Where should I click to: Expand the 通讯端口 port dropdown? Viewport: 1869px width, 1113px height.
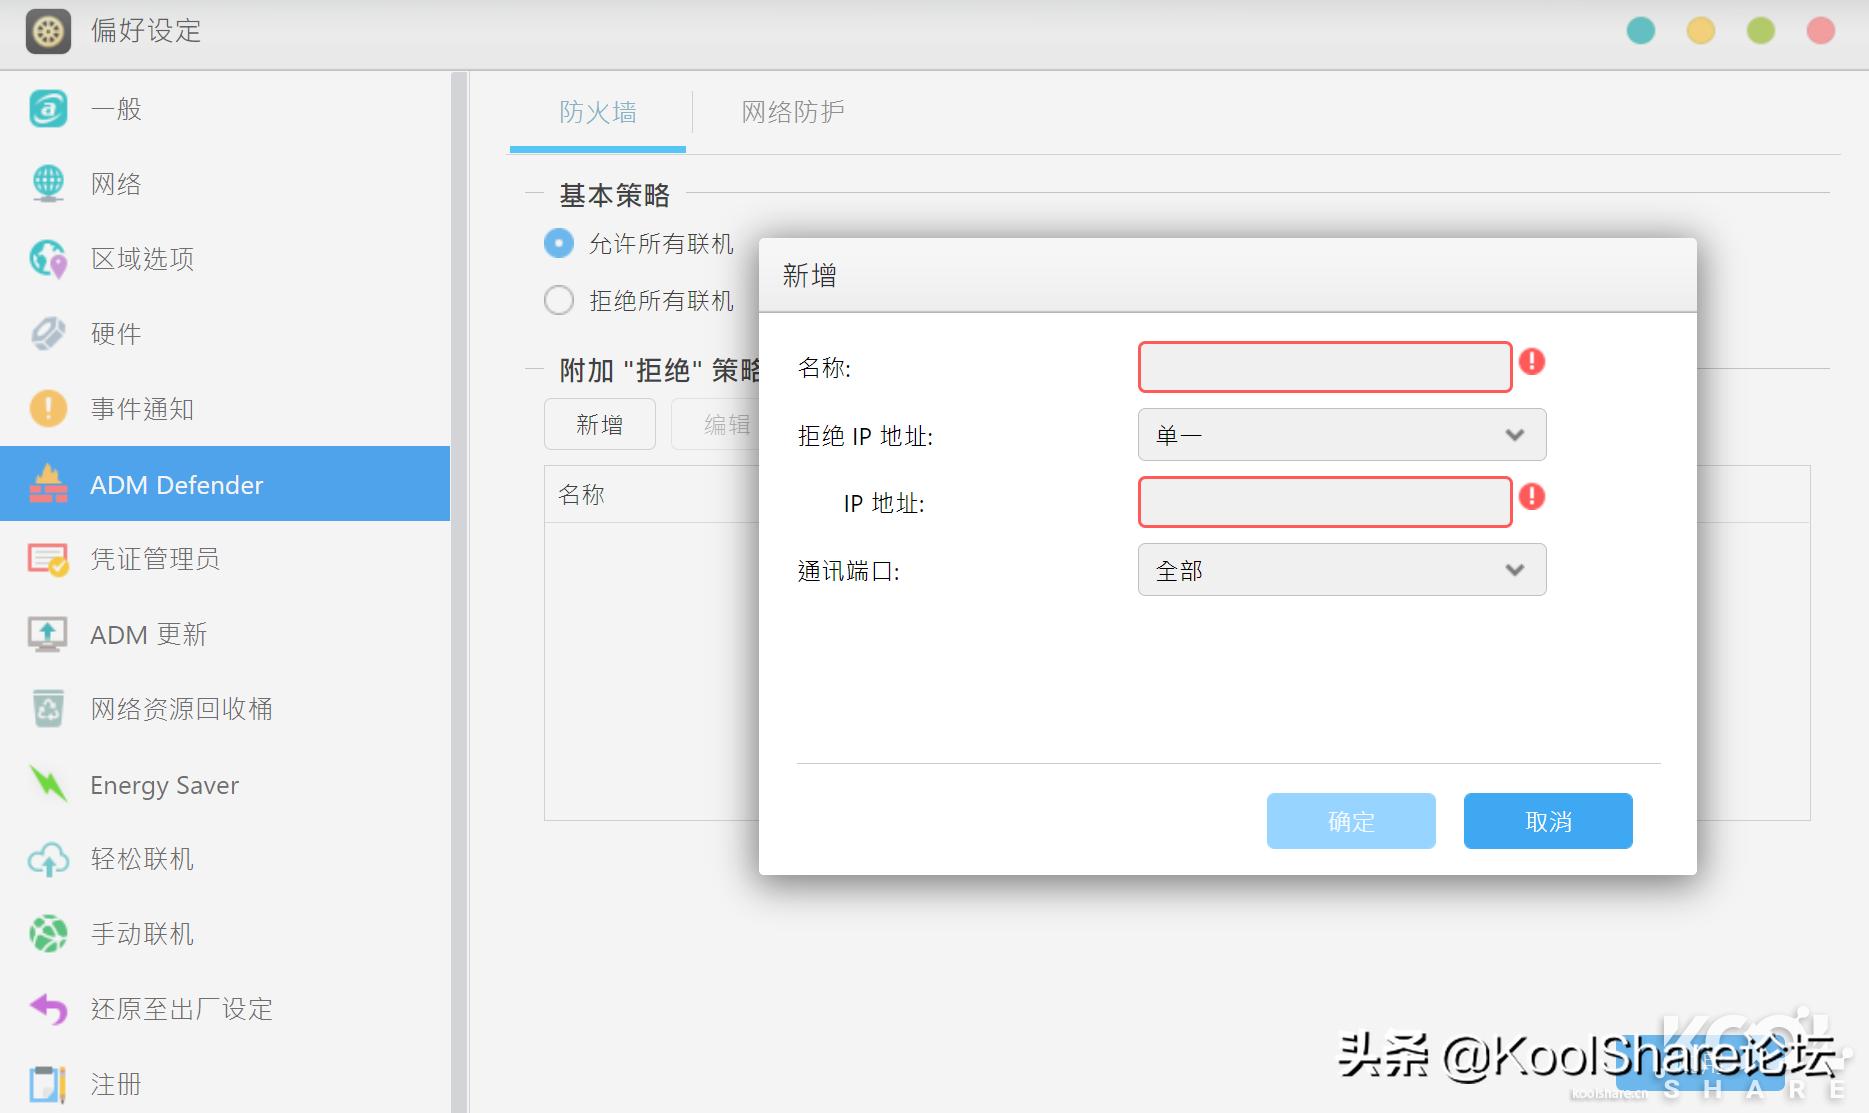tap(1341, 570)
